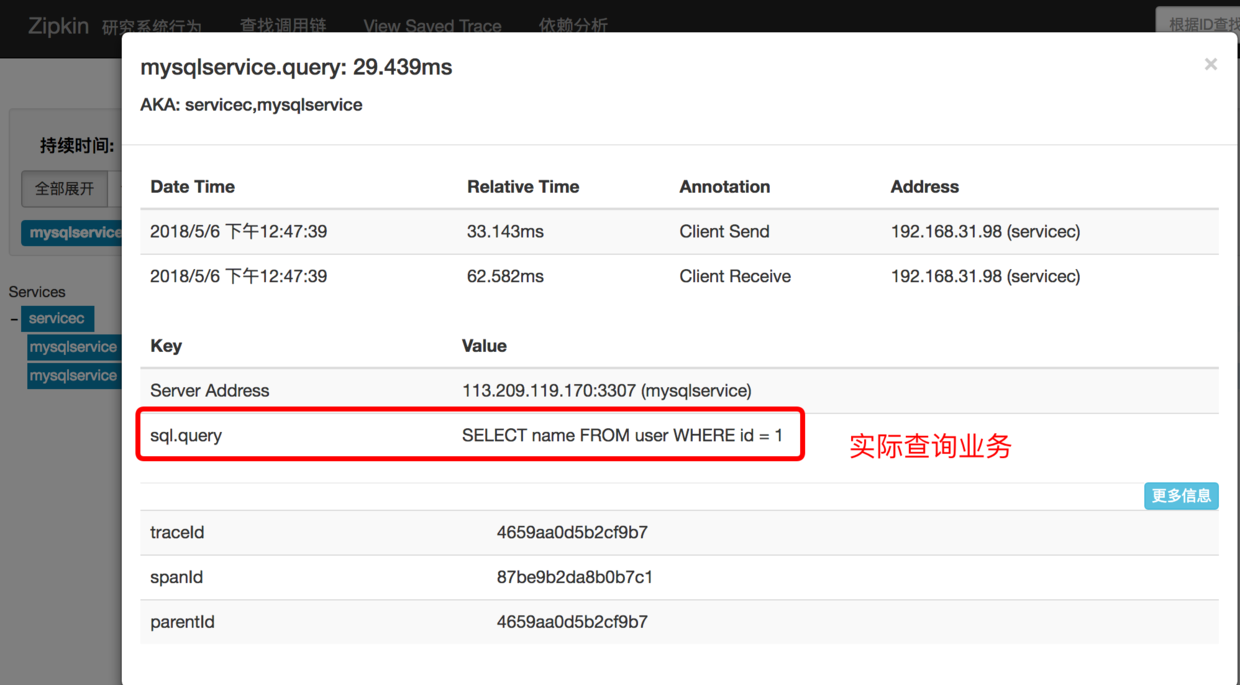1240x685 pixels.
Task: Click the Client Send annotation row
Action: coord(679,232)
